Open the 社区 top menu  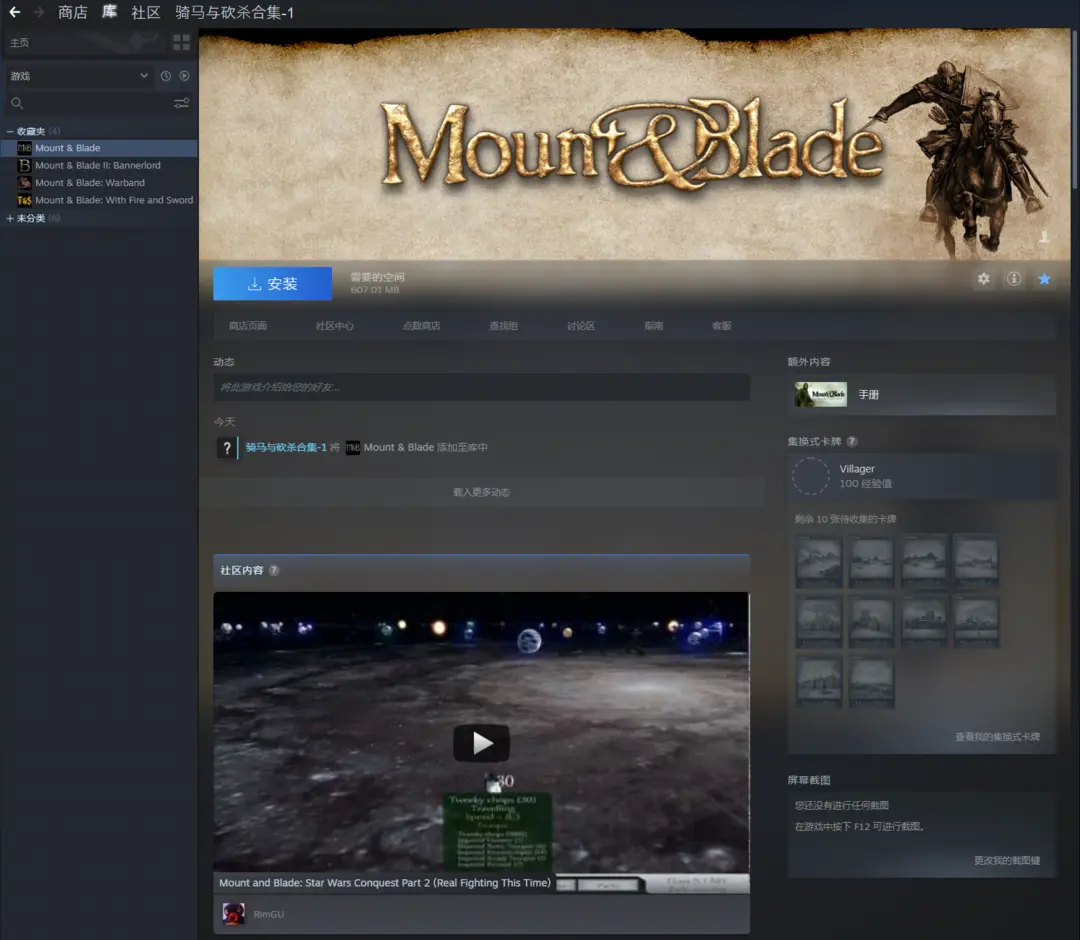[x=145, y=12]
